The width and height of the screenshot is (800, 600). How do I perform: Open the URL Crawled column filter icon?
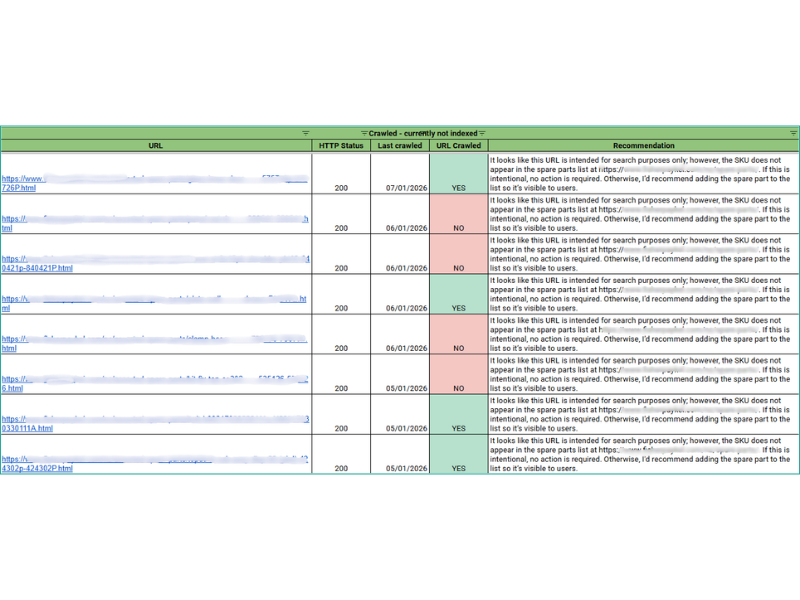(x=481, y=133)
